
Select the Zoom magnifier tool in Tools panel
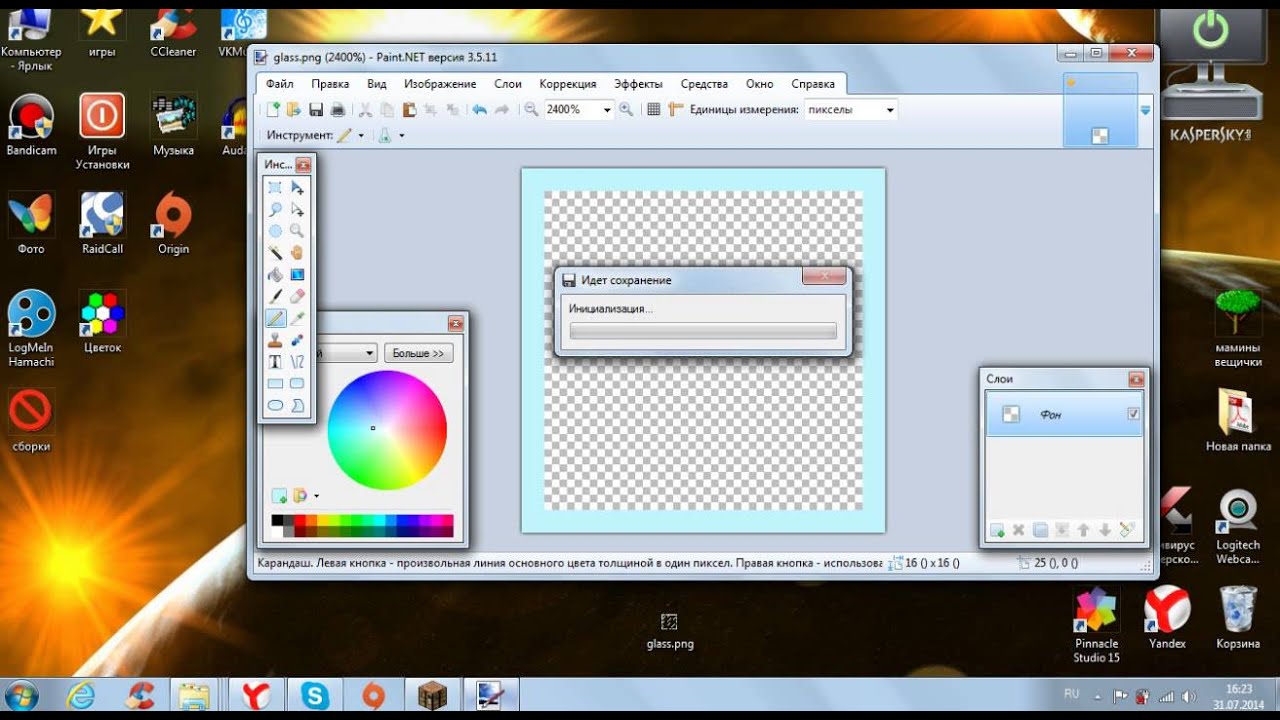pos(297,231)
